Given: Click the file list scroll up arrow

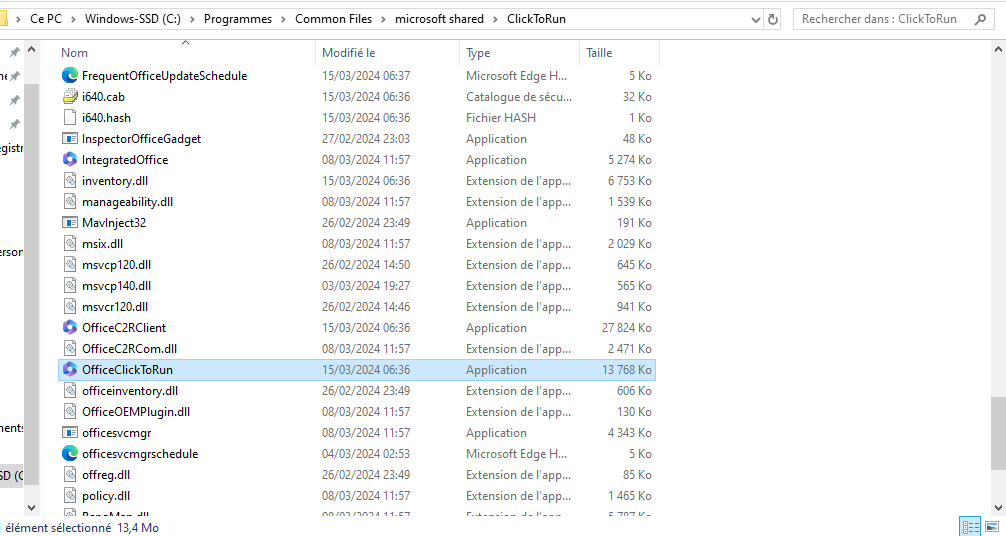Looking at the screenshot, I should point(999,50).
